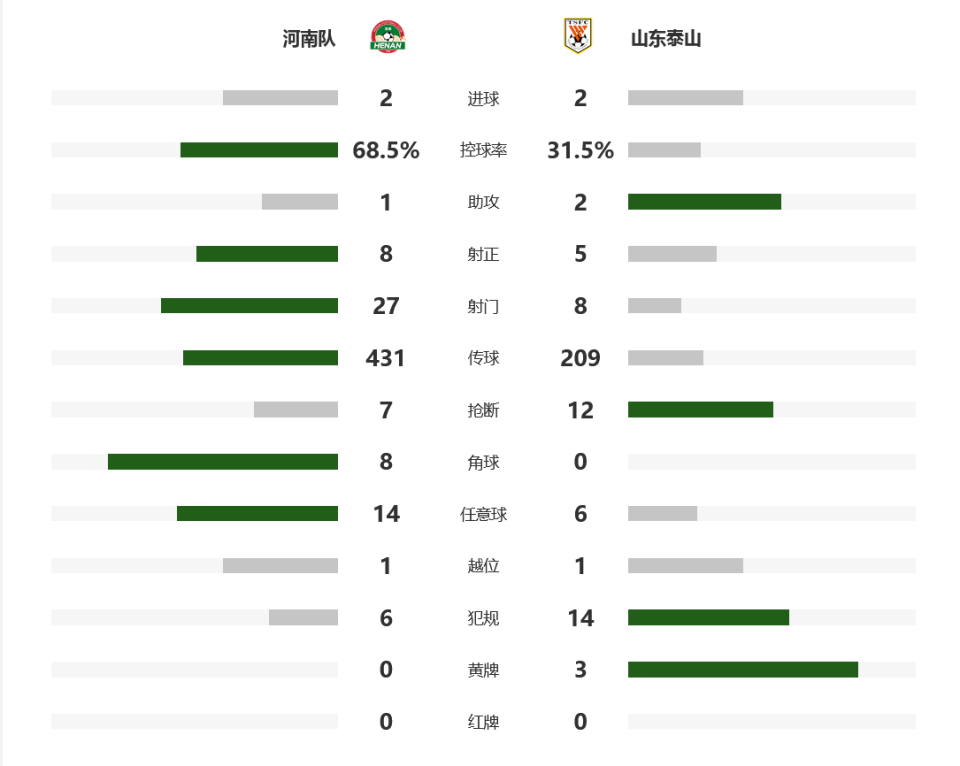Click Shandong's green assists bar
Viewport: 960px width, 766px height.
[x=705, y=202]
